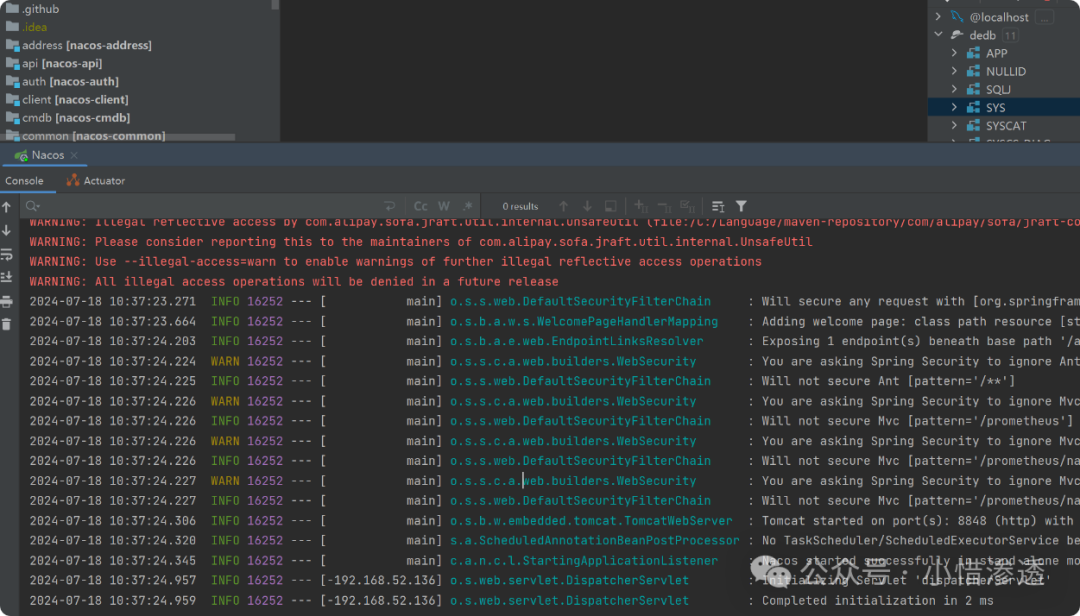Expand the SQLJ schema
1080x616 pixels.
tap(954, 89)
